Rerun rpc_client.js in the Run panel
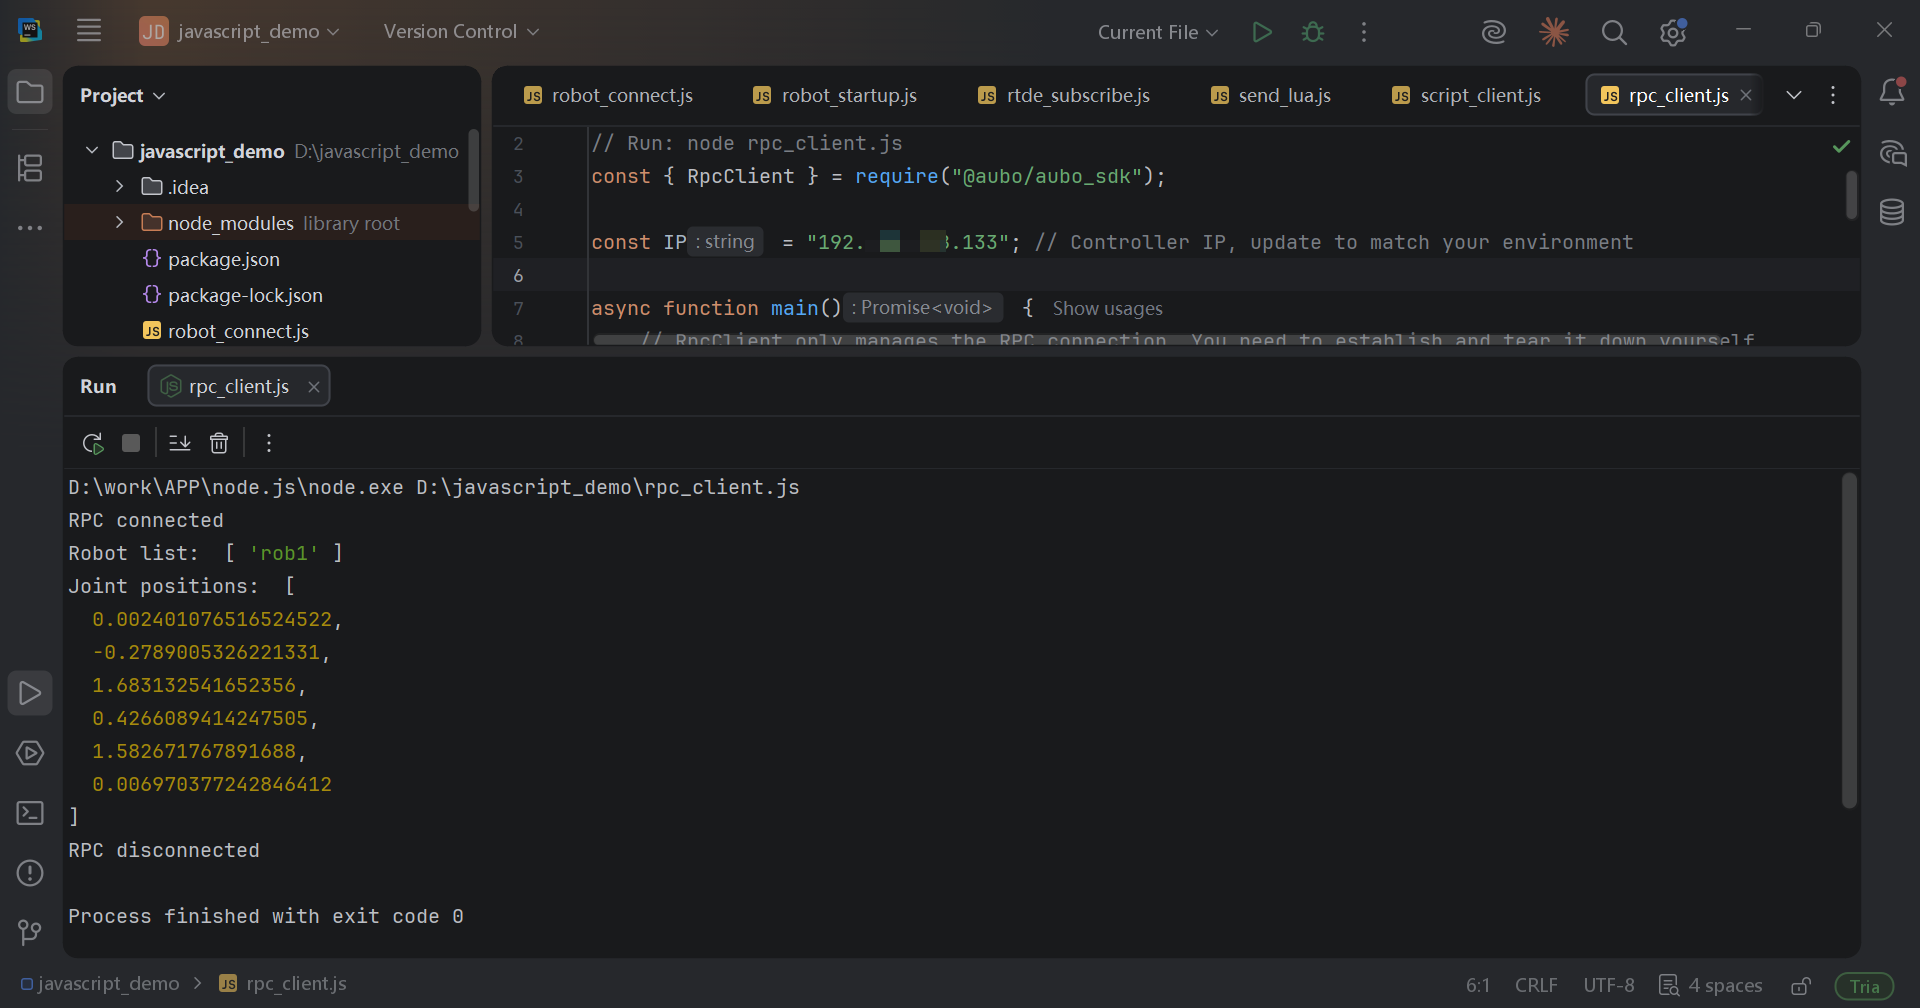The width and height of the screenshot is (1920, 1008). (93, 443)
